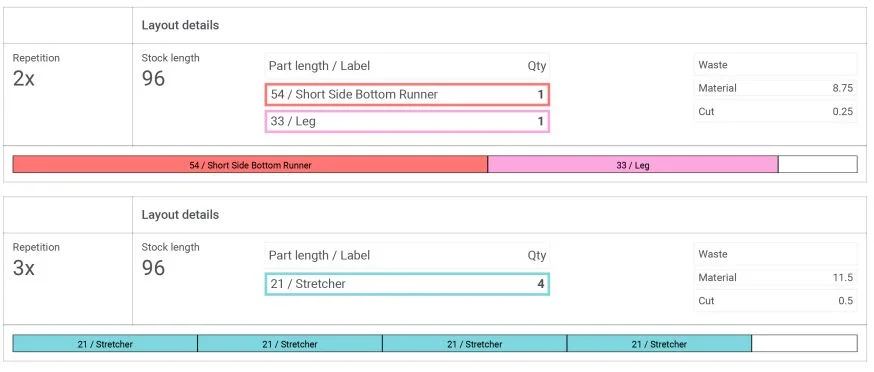Click the first 21 / Stretcher bar segment

[105, 344]
